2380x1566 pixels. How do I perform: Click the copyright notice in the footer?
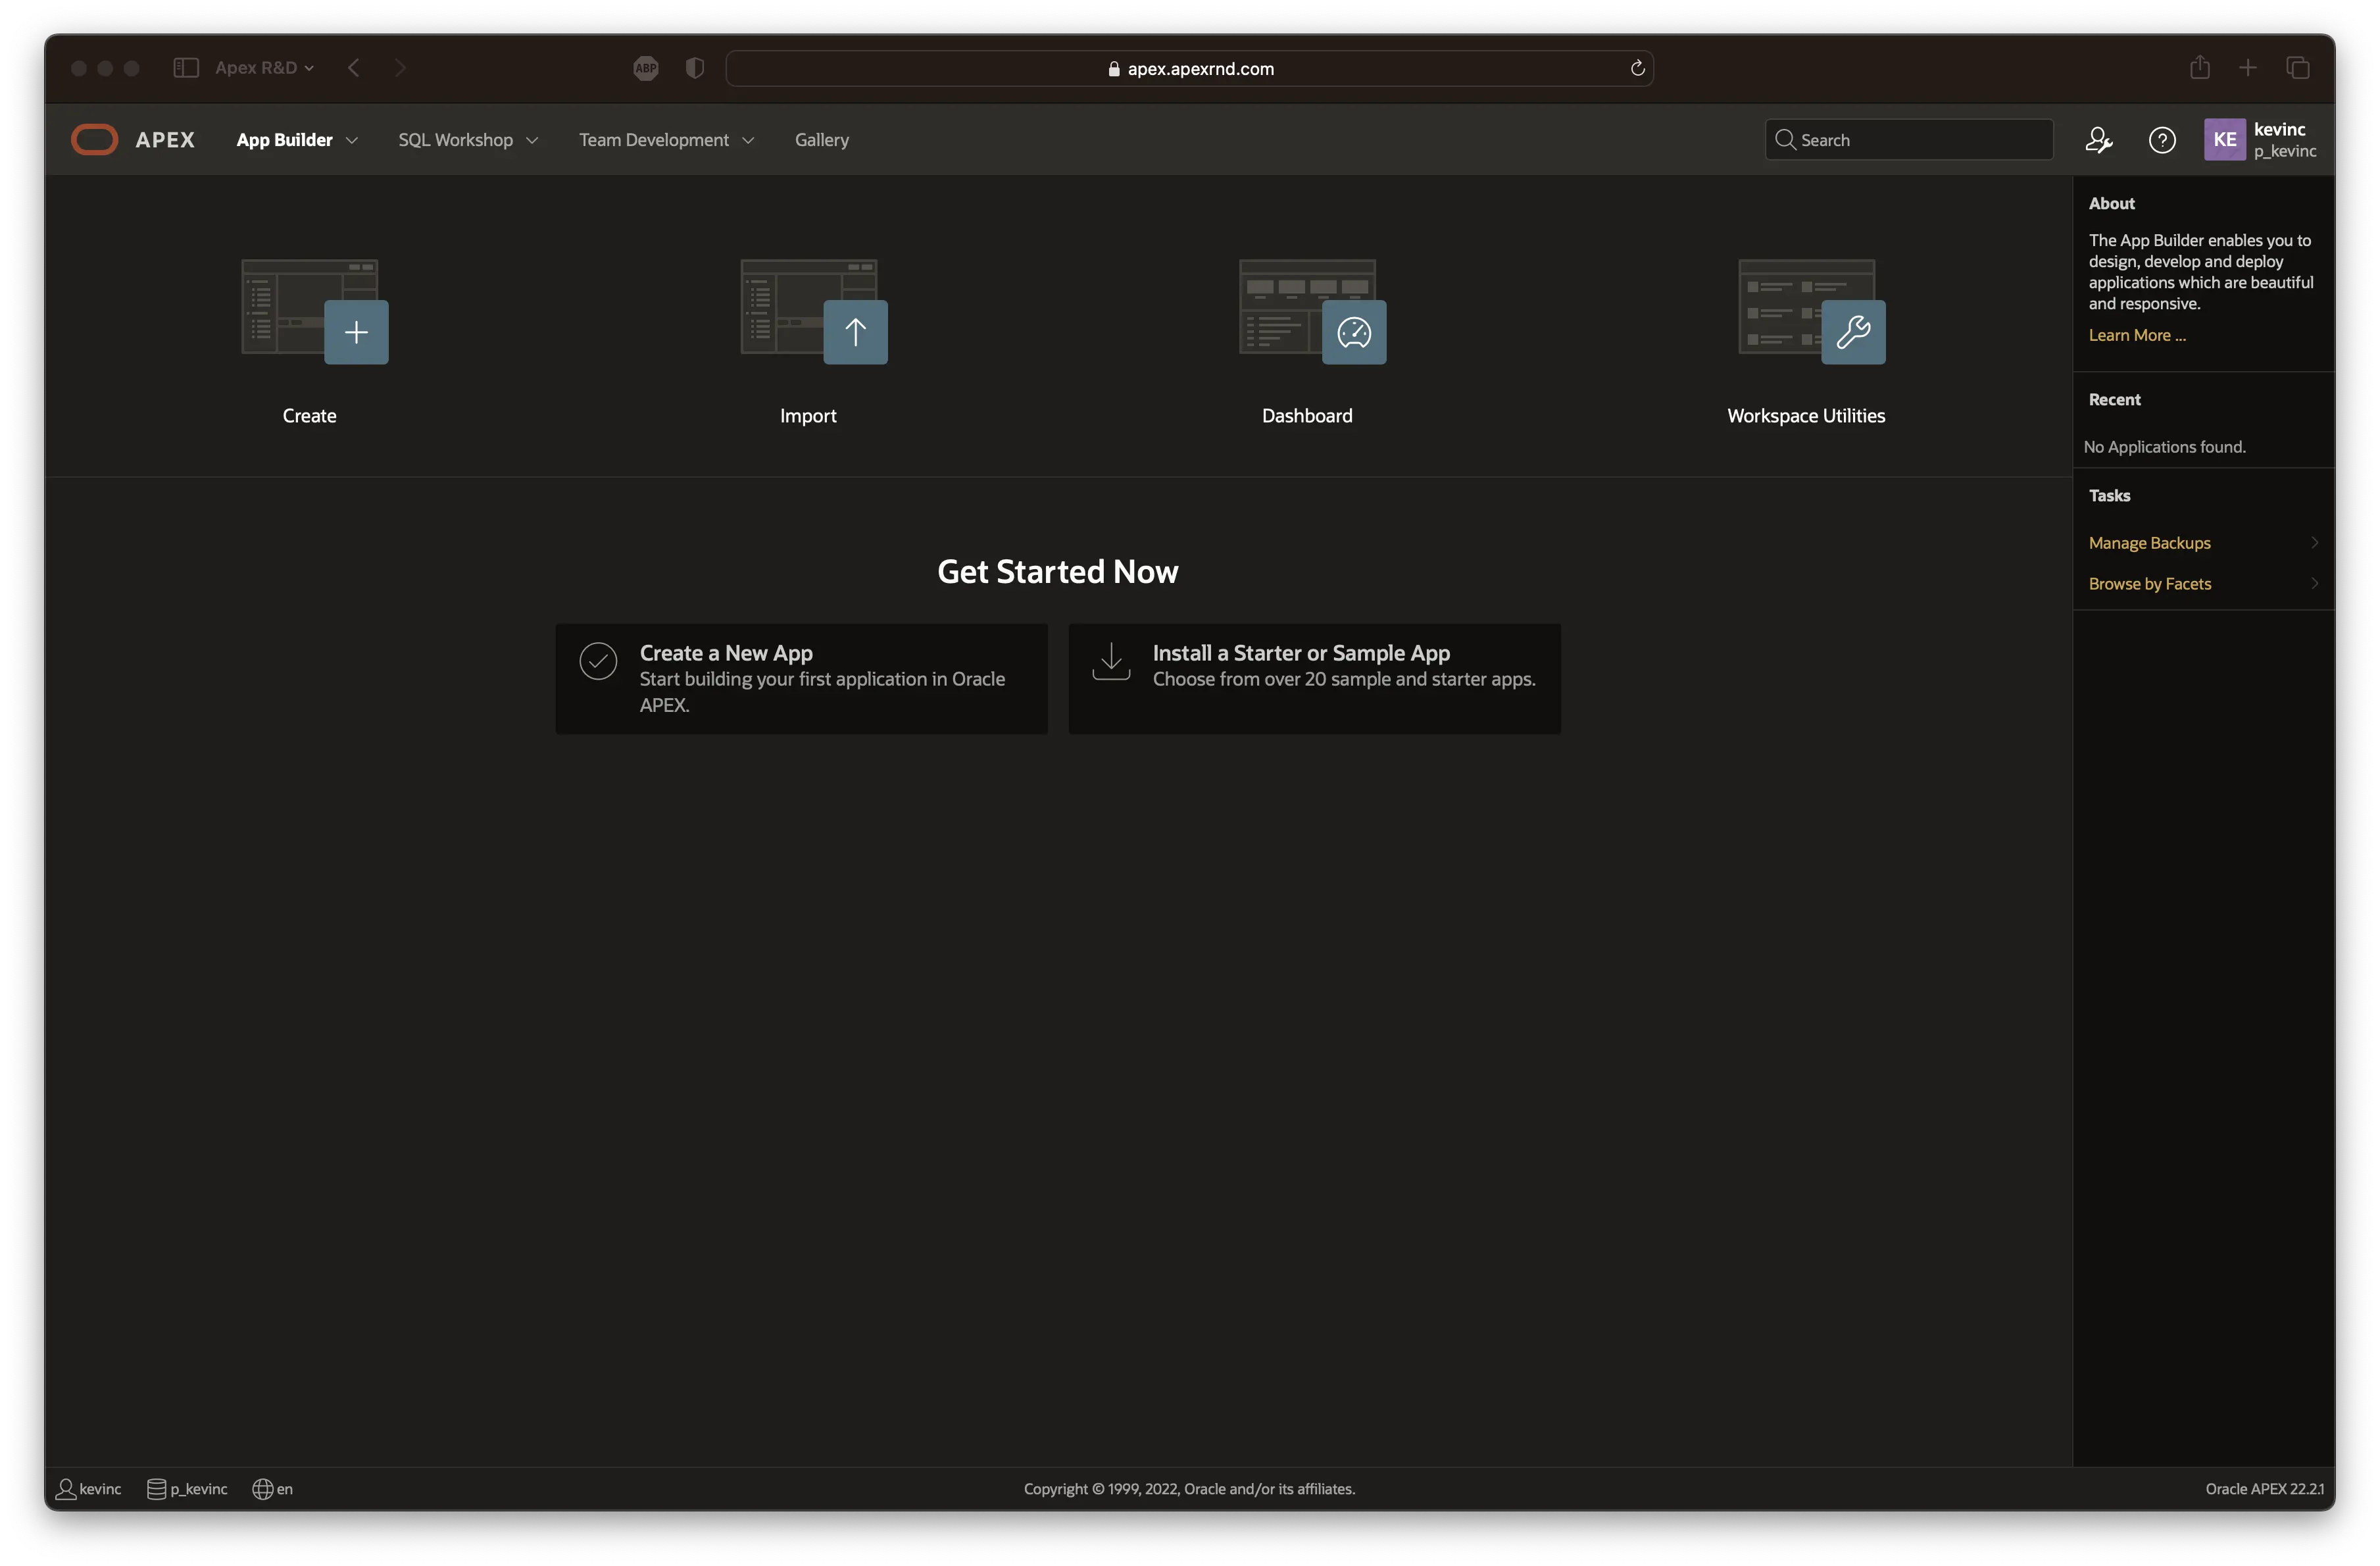[1189, 1489]
